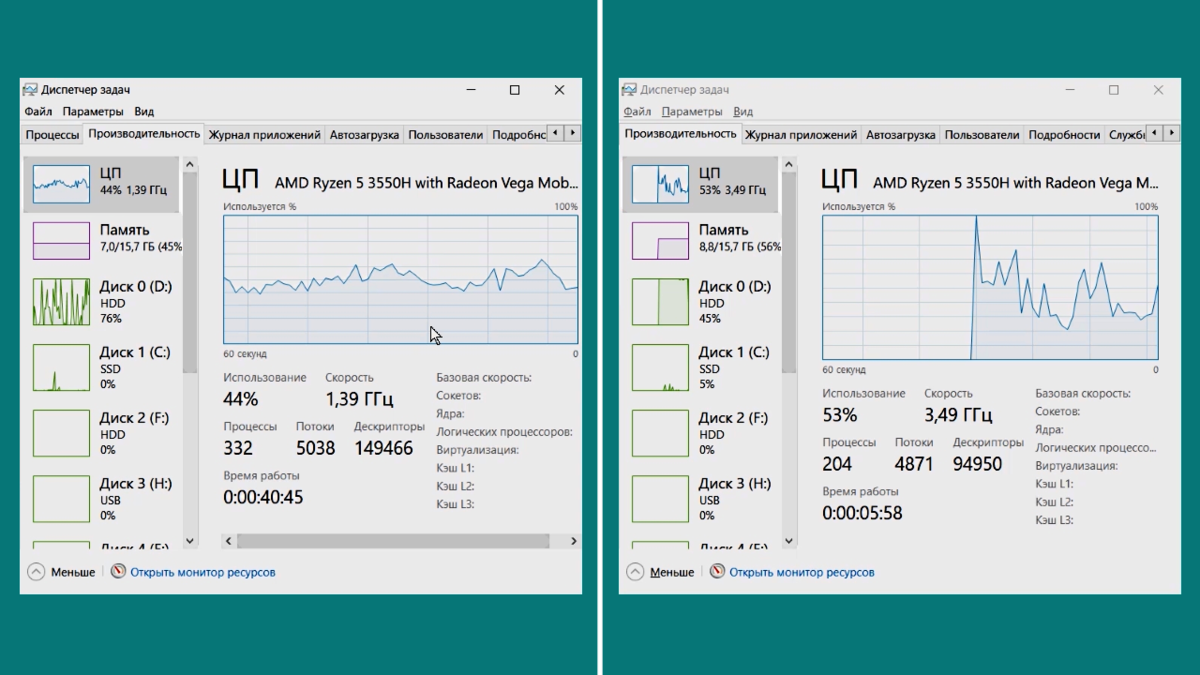Click descriptors value 149466
The width and height of the screenshot is (1200, 675).
tap(384, 448)
